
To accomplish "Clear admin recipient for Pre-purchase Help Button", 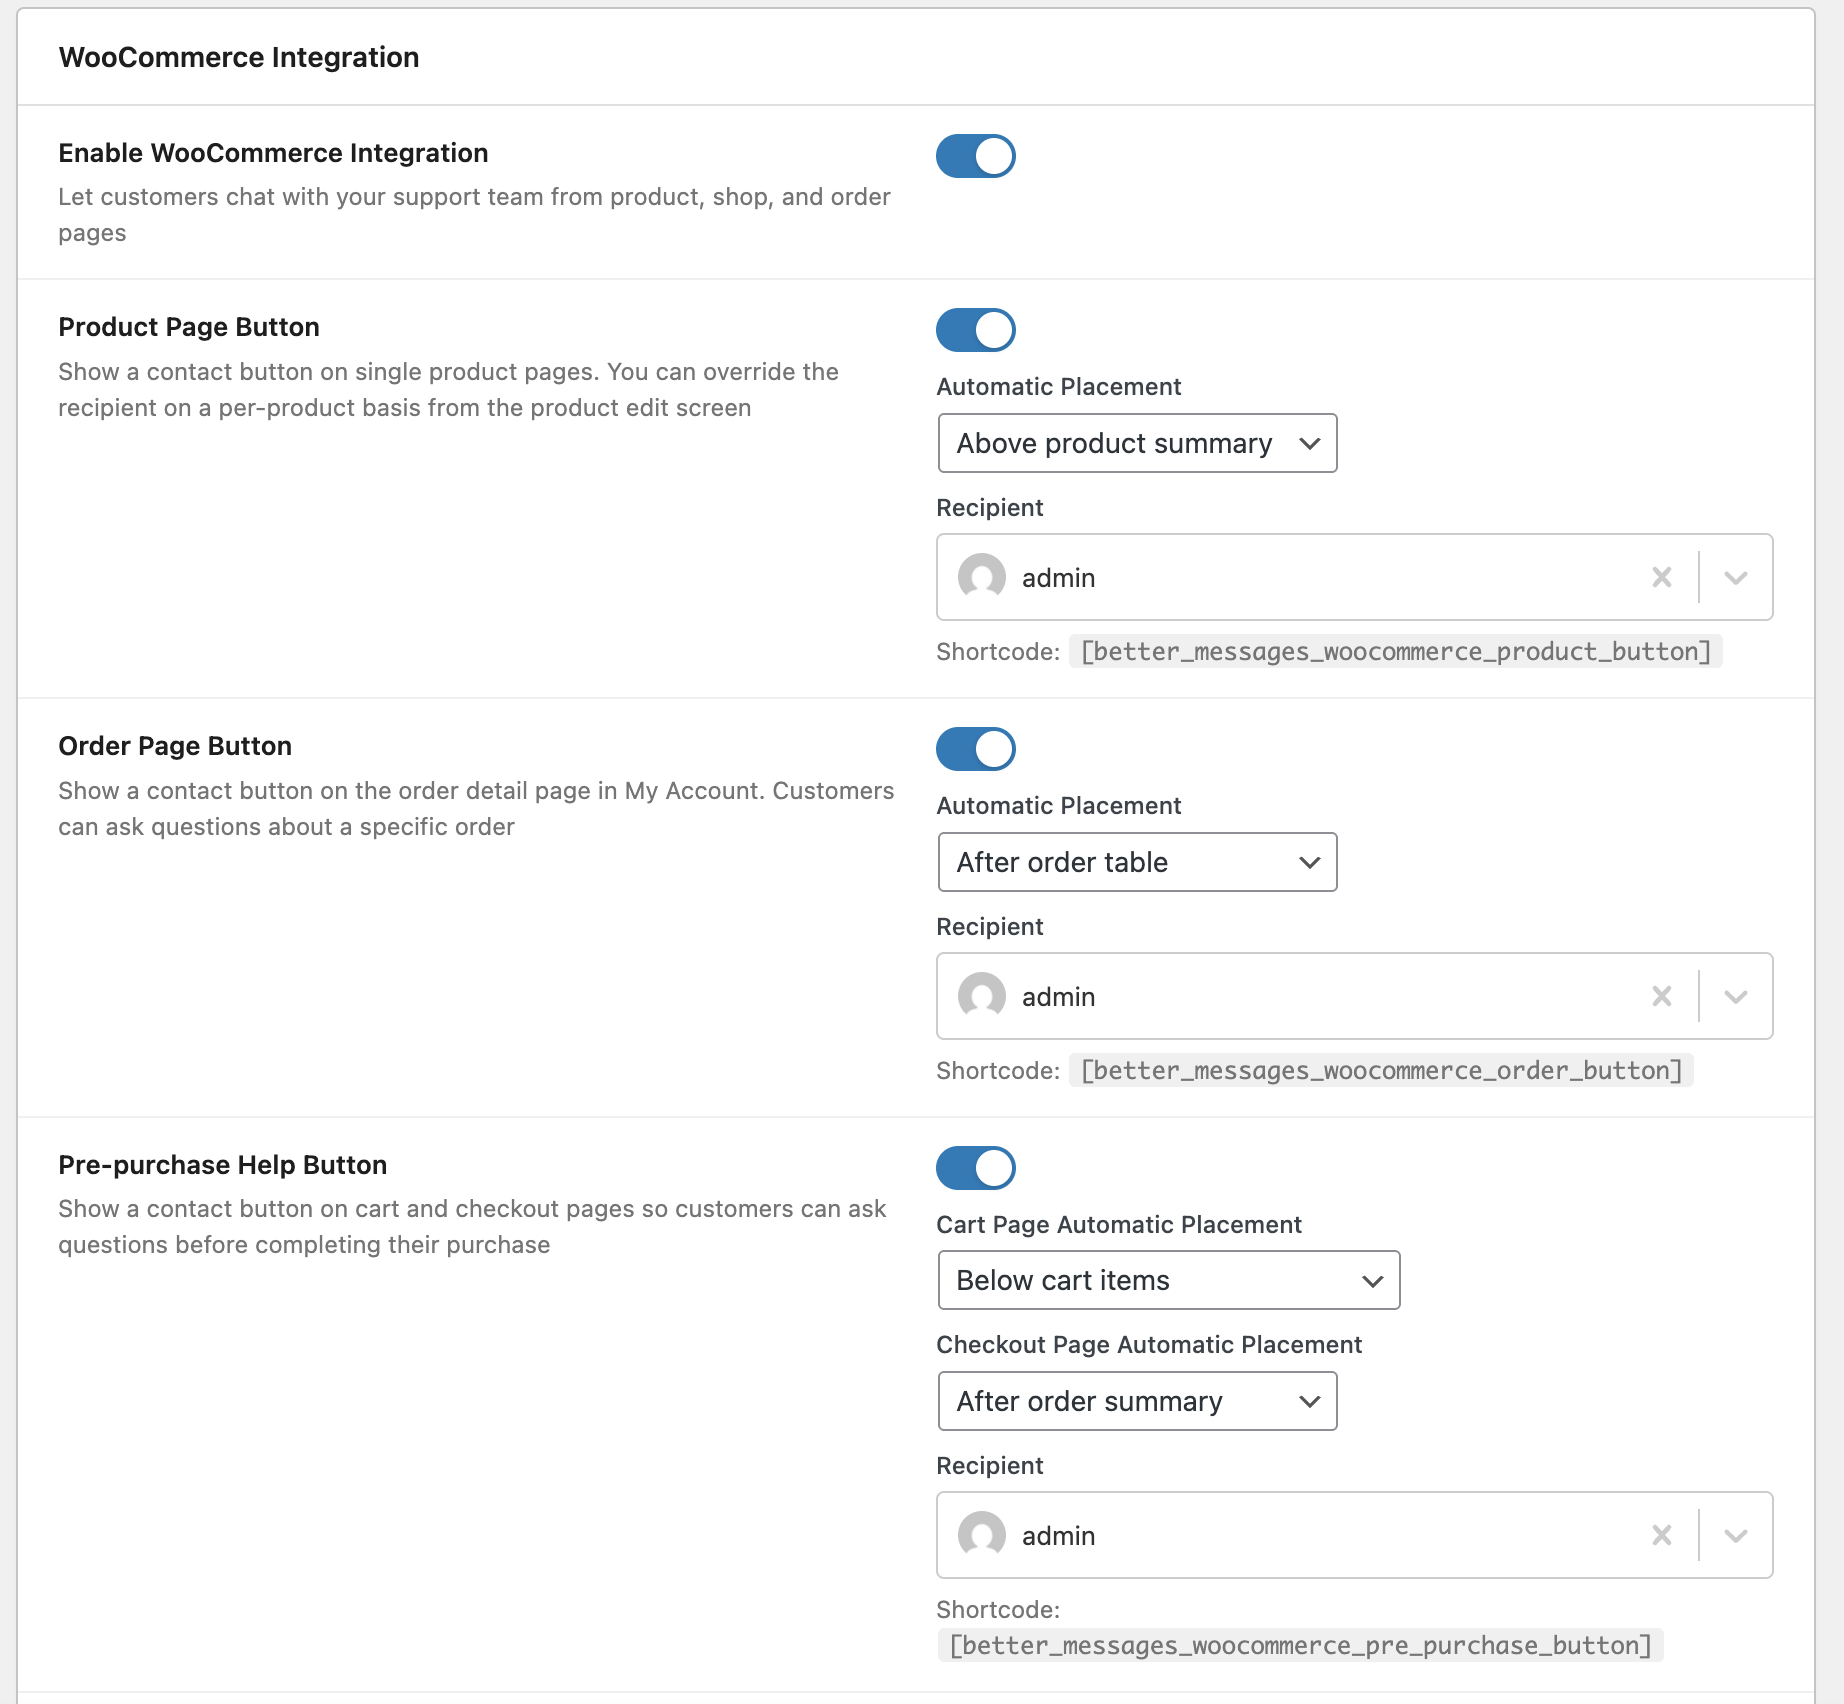I will click(x=1661, y=1535).
